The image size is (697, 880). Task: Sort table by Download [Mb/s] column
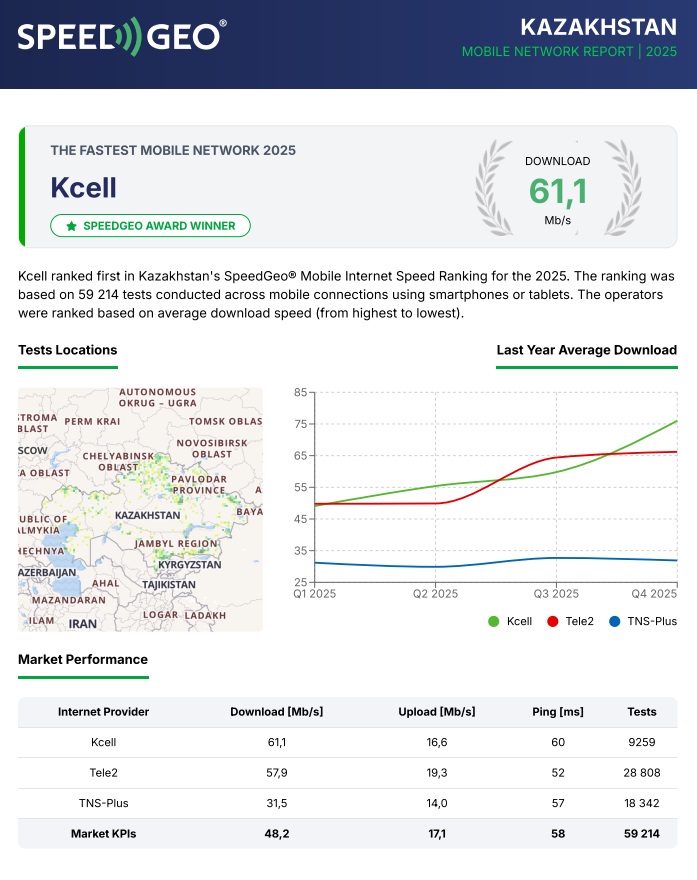tap(276, 712)
